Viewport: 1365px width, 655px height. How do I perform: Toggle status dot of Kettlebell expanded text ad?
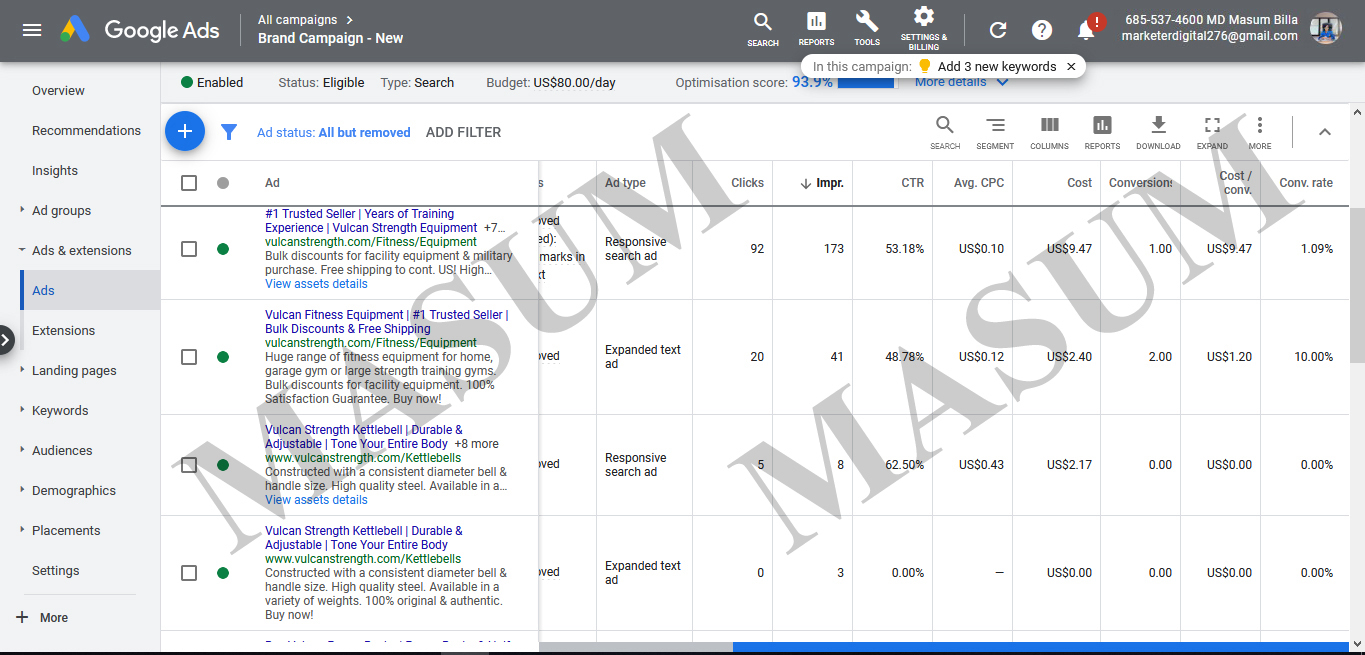click(x=223, y=573)
